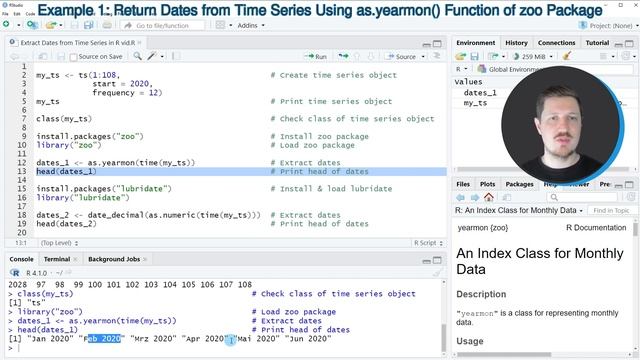Click the Help home icon
The height and width of the screenshot is (360, 640).
[489, 198]
